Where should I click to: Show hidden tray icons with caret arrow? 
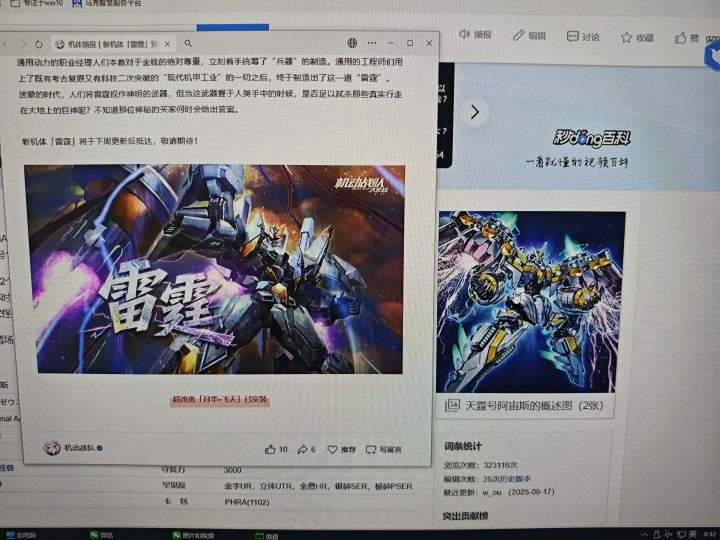(644, 534)
